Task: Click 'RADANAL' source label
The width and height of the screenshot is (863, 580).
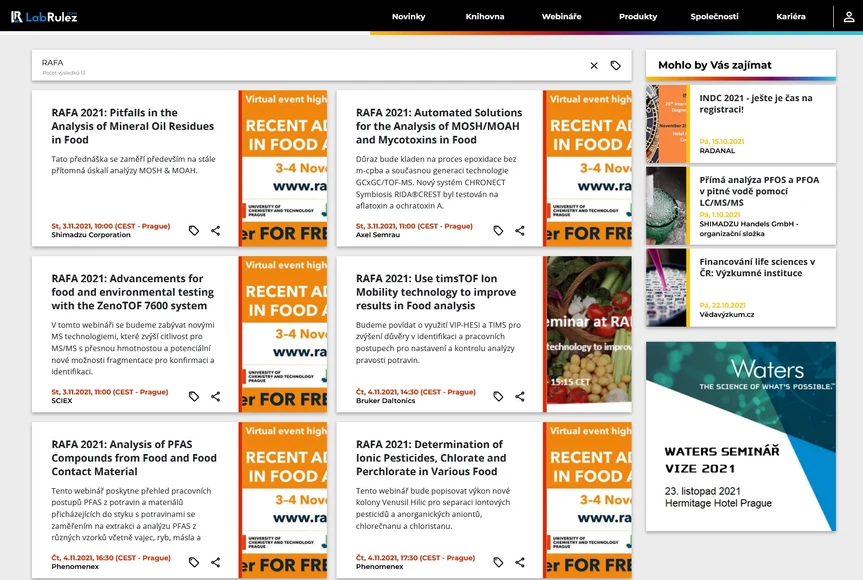Action: click(717, 151)
